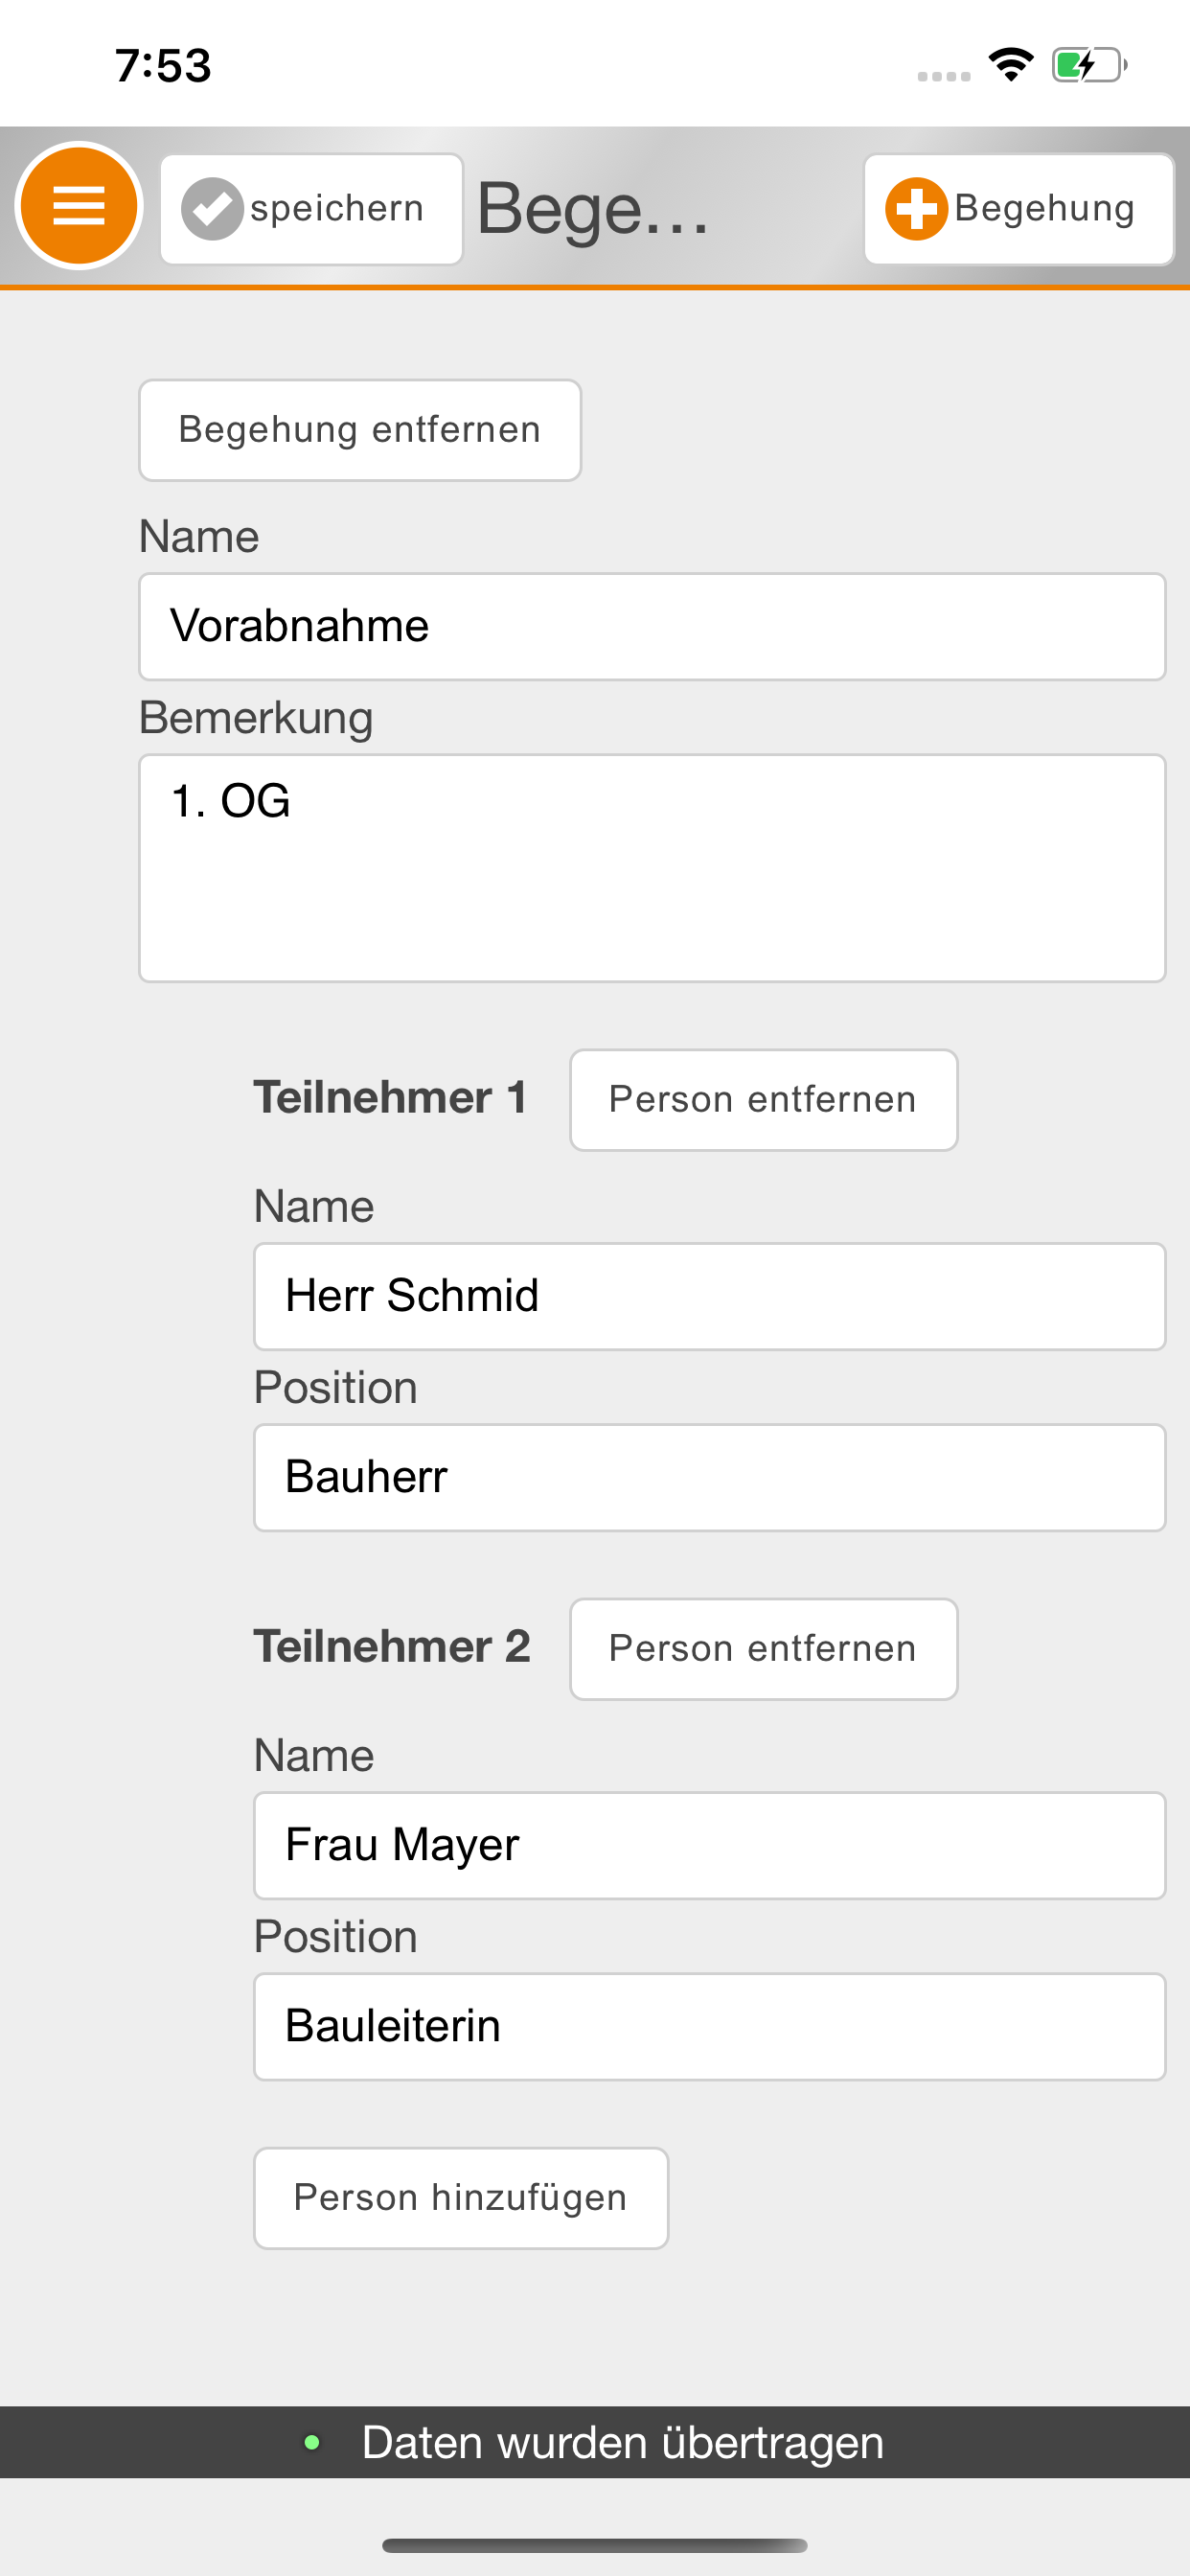Tap the checkmark icon on speichern
The width and height of the screenshot is (1190, 2576).
(212, 209)
